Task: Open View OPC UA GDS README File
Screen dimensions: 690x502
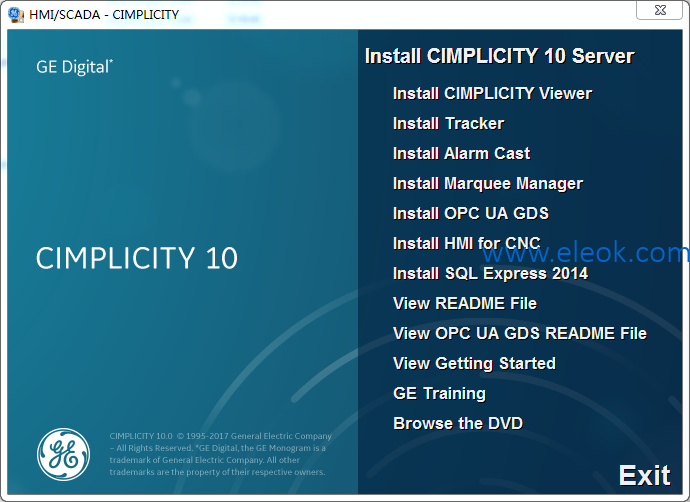Action: coord(520,333)
